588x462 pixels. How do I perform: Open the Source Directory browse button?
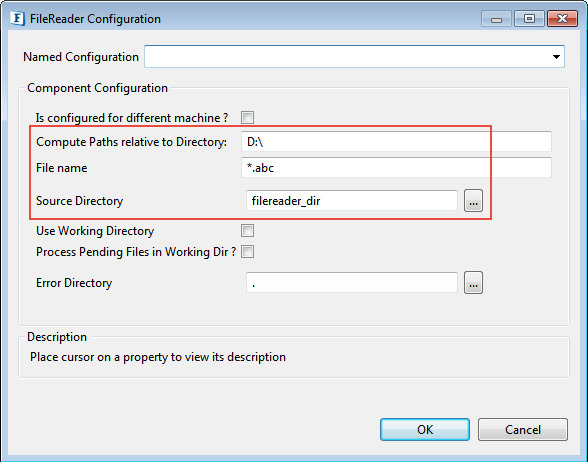pyautogui.click(x=473, y=201)
